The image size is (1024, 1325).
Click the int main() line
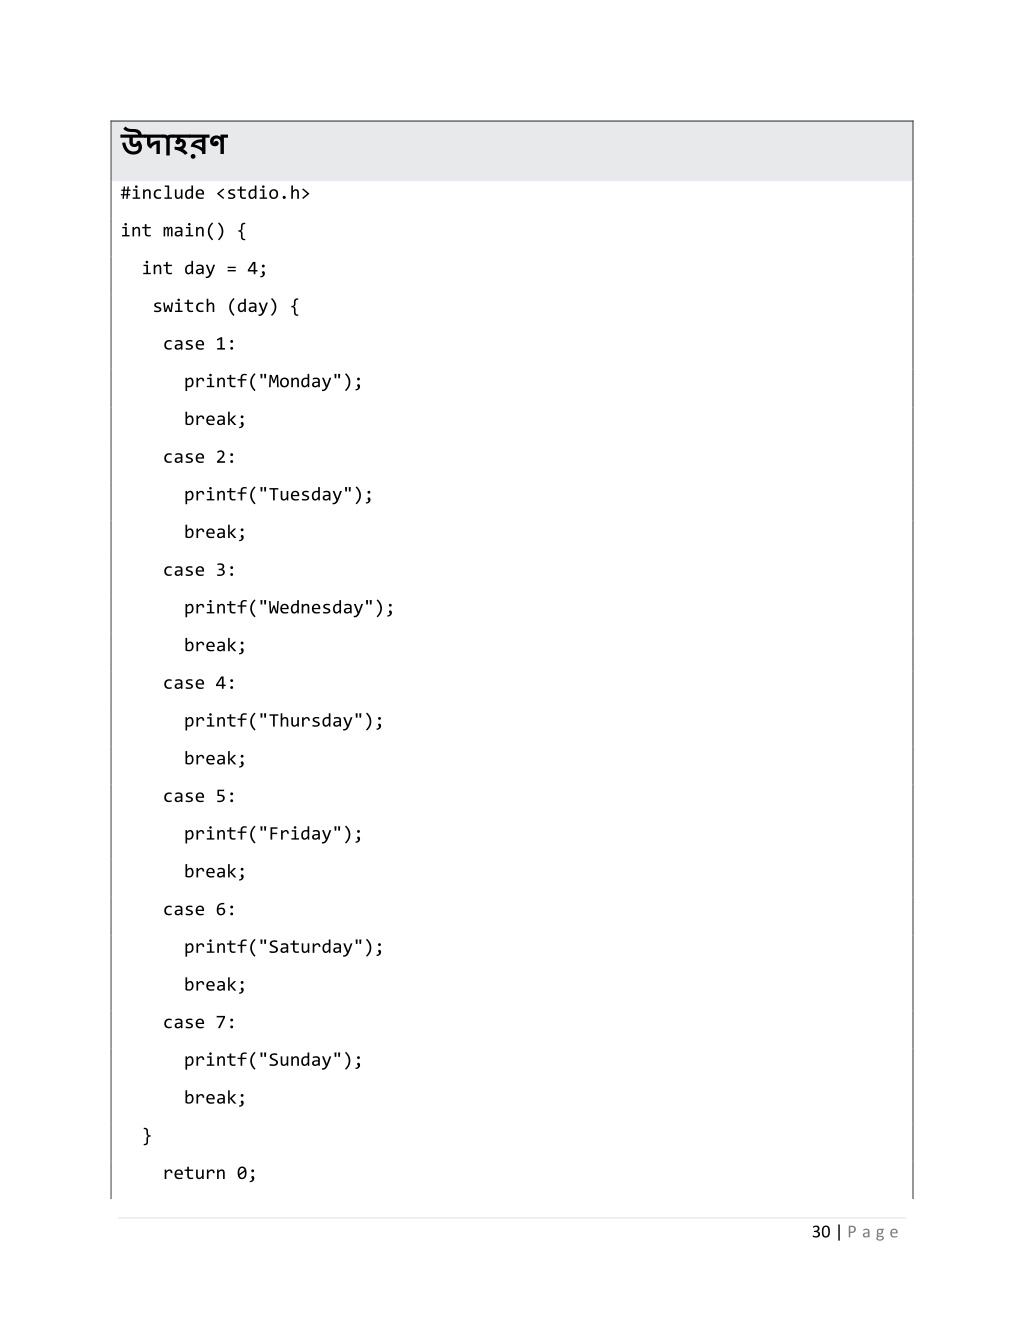[183, 231]
